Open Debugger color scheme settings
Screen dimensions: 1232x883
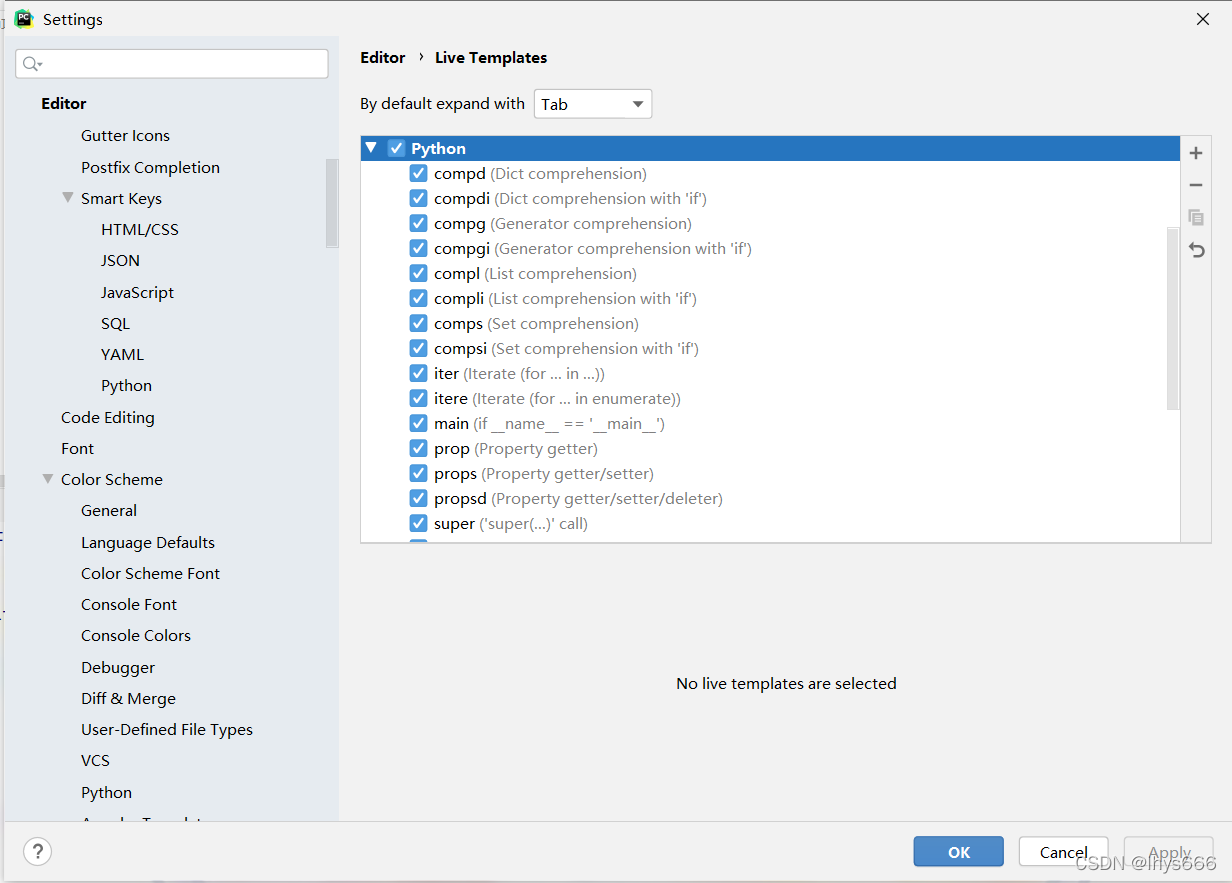point(118,667)
